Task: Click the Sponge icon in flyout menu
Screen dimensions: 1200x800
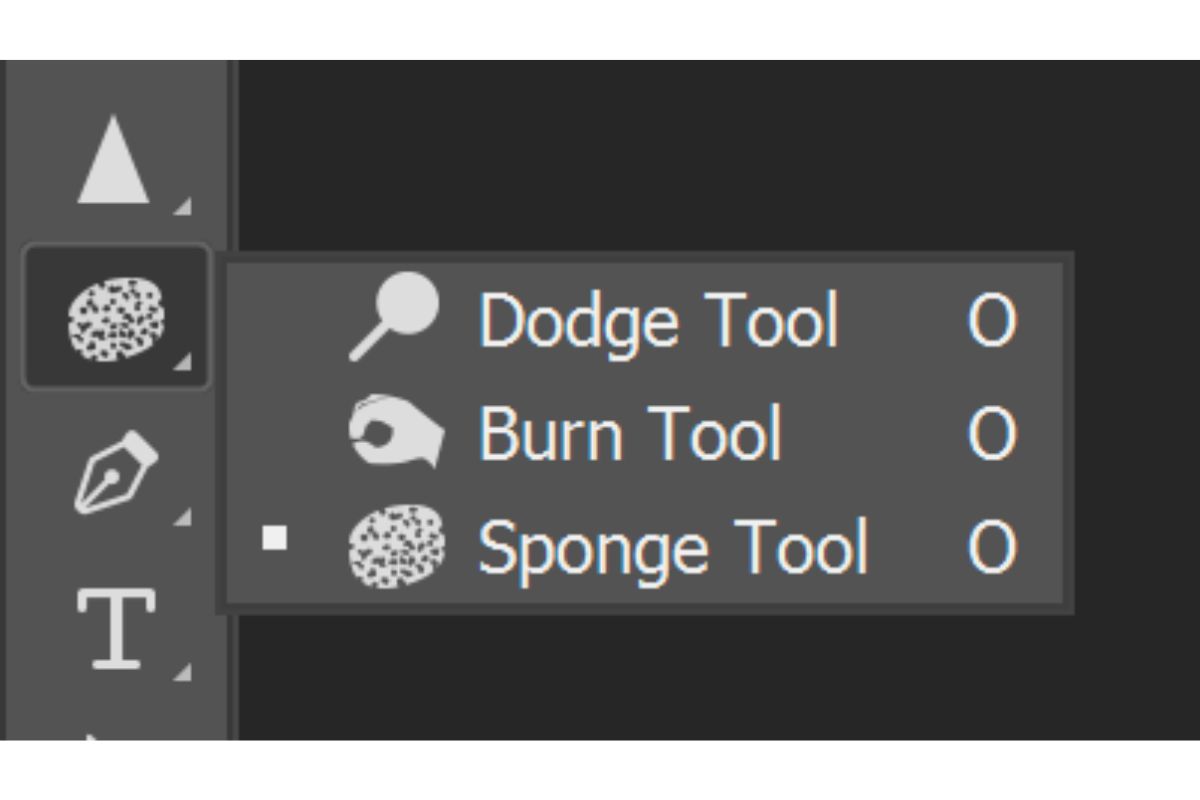Action: [396, 546]
